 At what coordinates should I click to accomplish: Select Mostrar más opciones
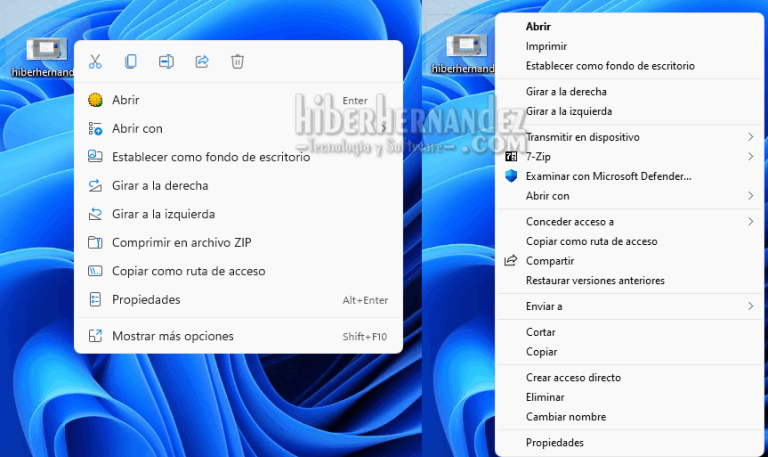[x=172, y=336]
